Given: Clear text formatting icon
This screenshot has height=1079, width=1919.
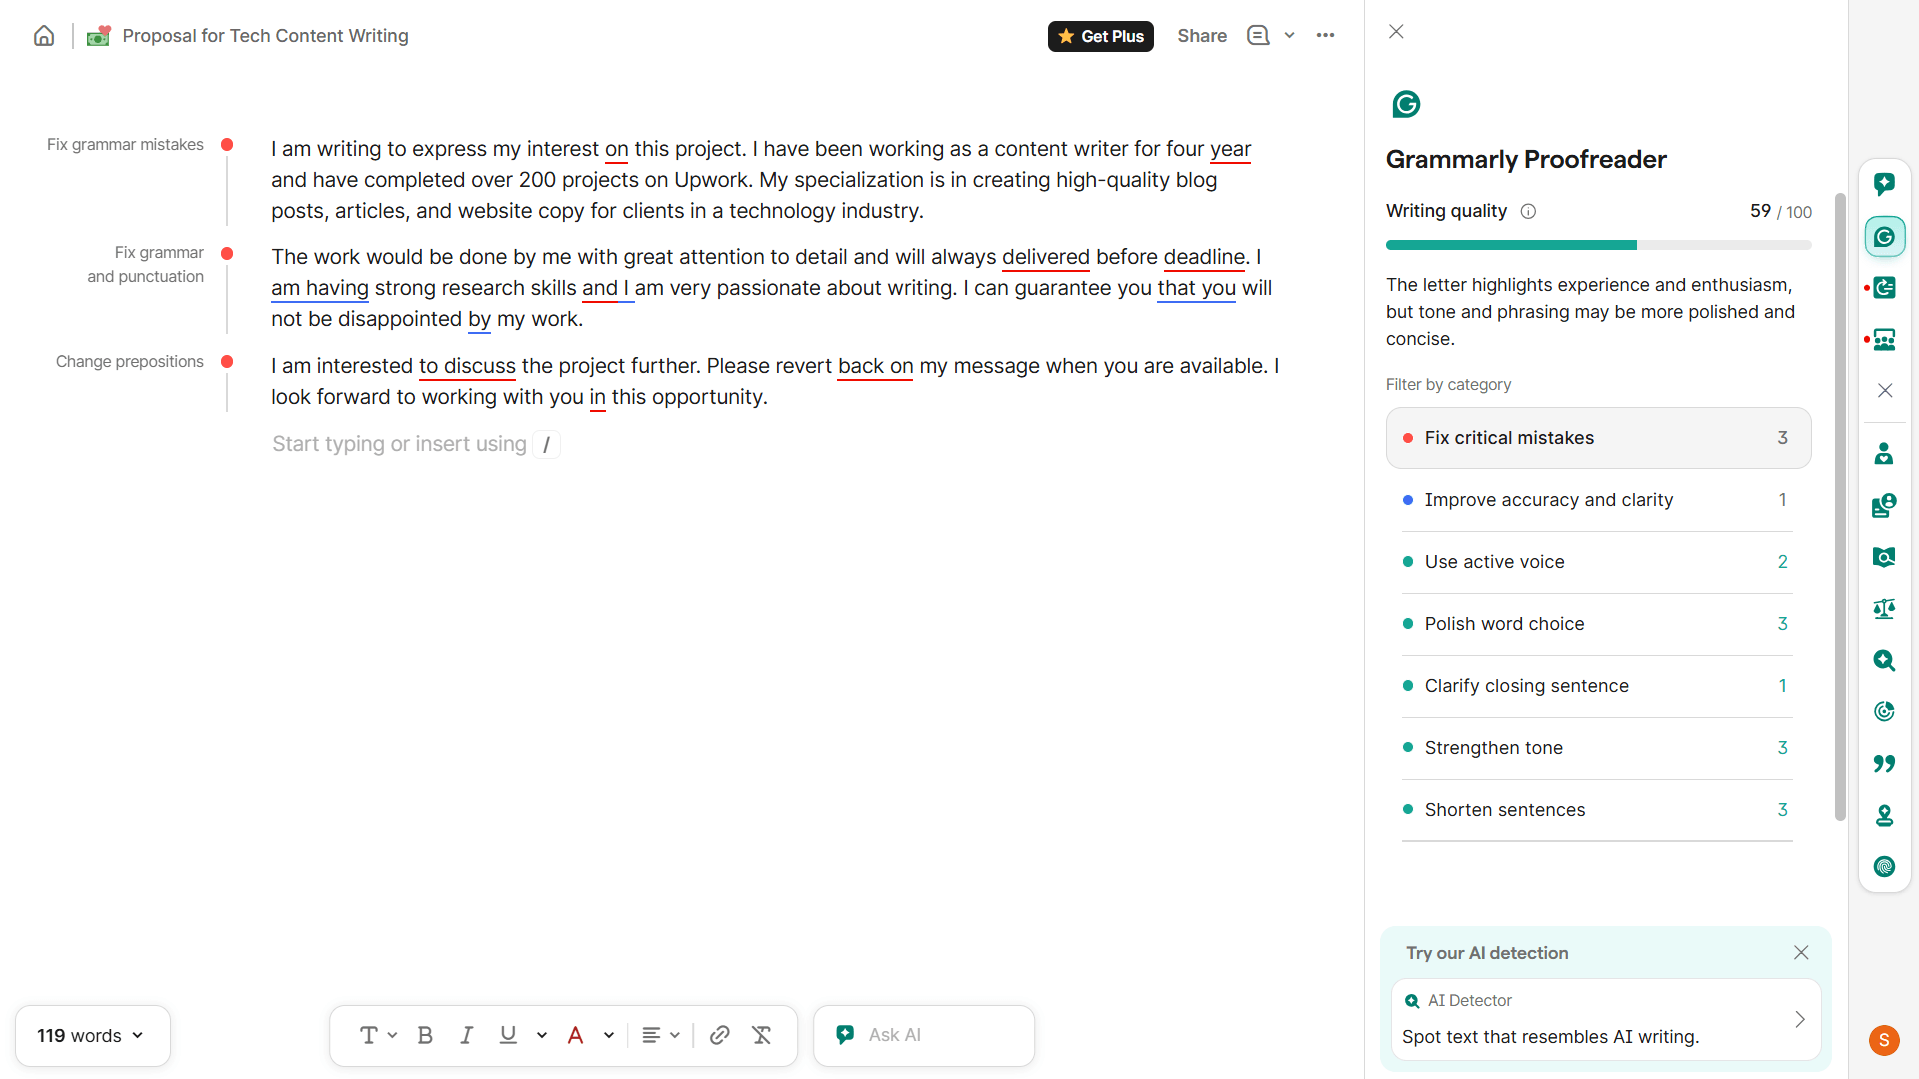Looking at the screenshot, I should coord(761,1035).
